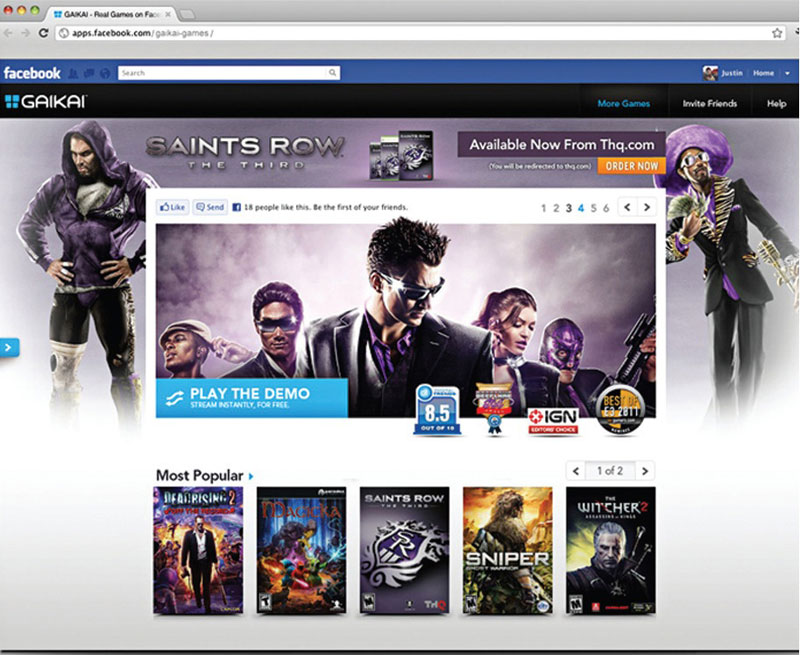Click the Facebook Send button

pyautogui.click(x=210, y=207)
